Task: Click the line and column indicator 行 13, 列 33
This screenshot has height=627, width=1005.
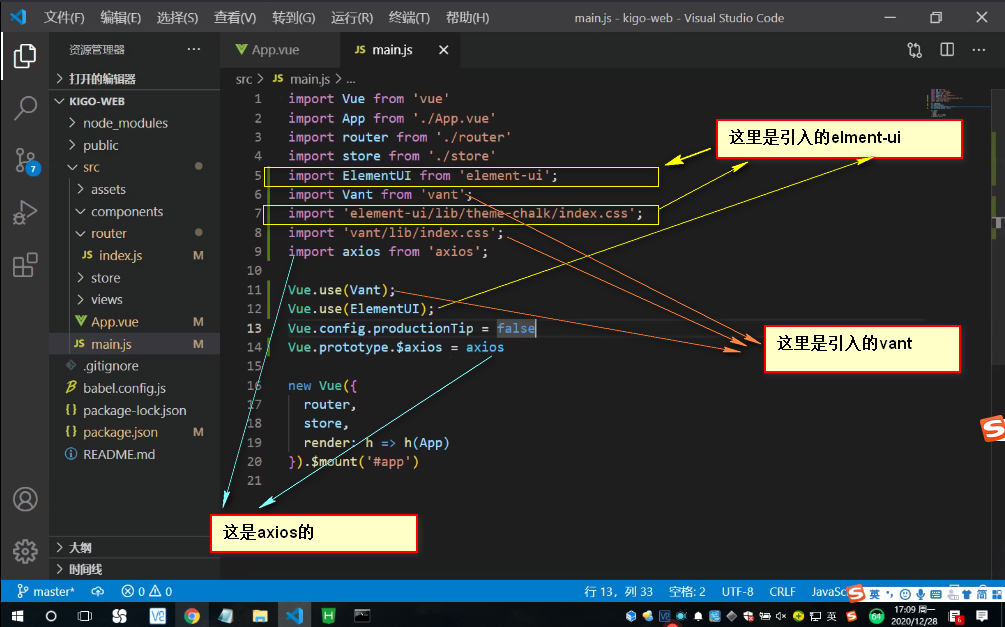Action: click(619, 591)
